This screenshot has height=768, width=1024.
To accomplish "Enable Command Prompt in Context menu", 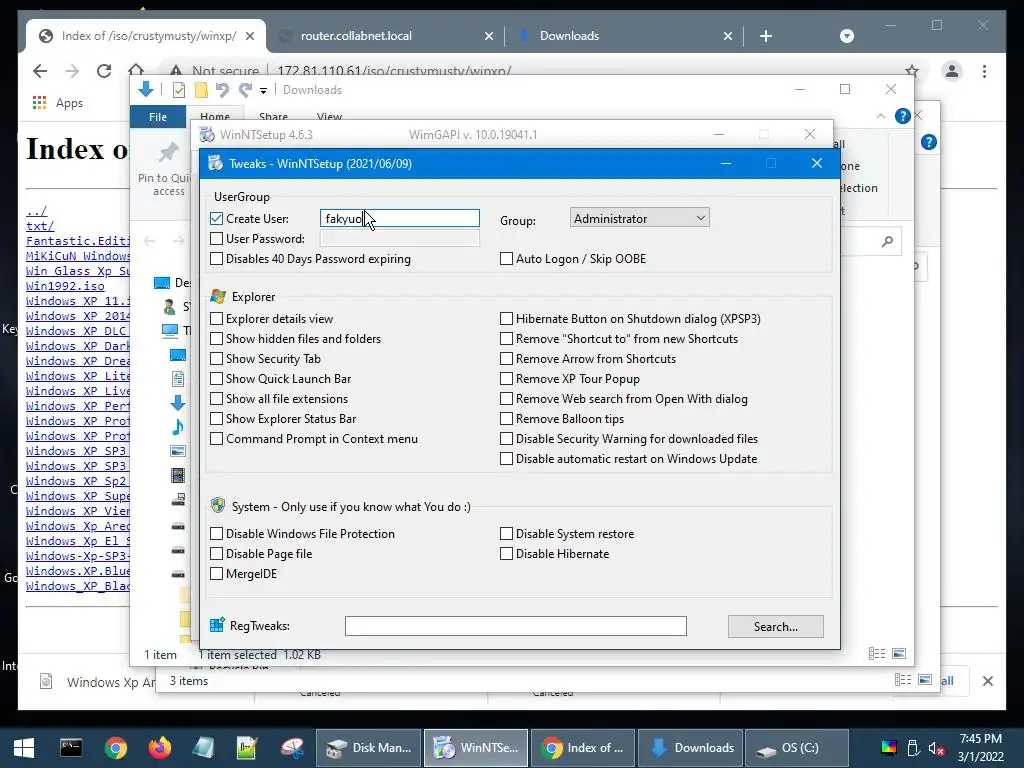I will click(217, 439).
